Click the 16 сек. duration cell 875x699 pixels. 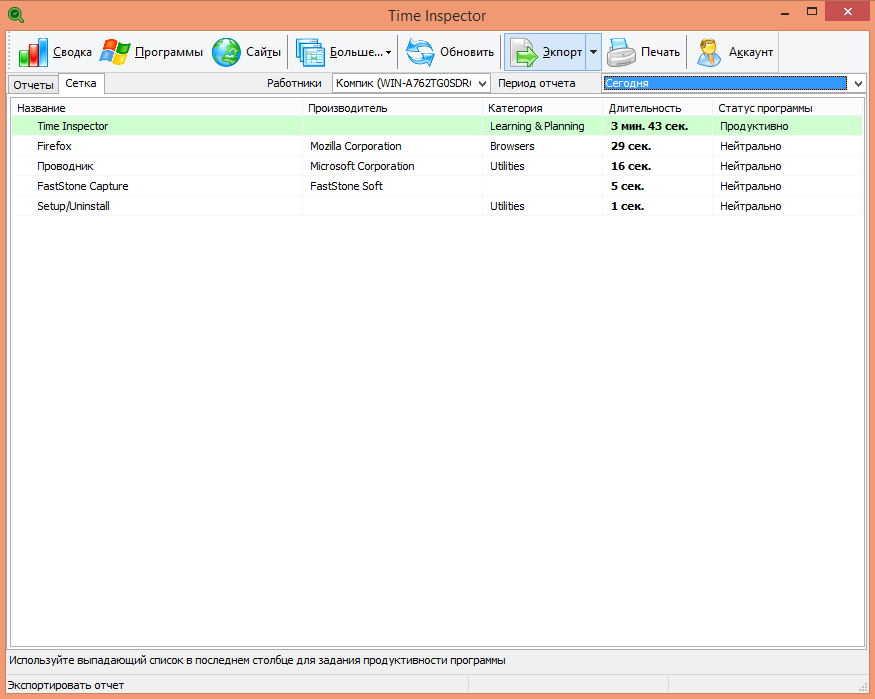pyautogui.click(x=631, y=166)
